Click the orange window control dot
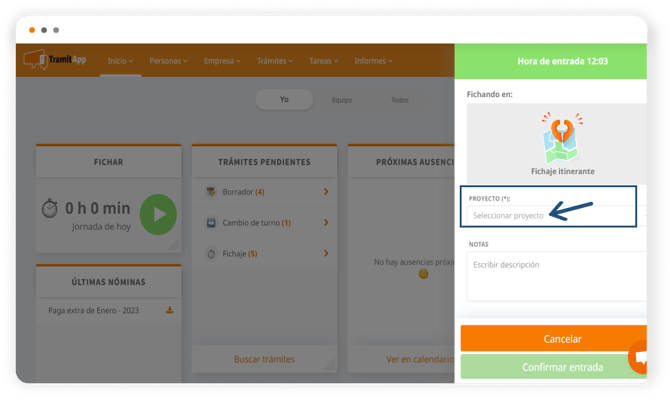 [x=32, y=30]
